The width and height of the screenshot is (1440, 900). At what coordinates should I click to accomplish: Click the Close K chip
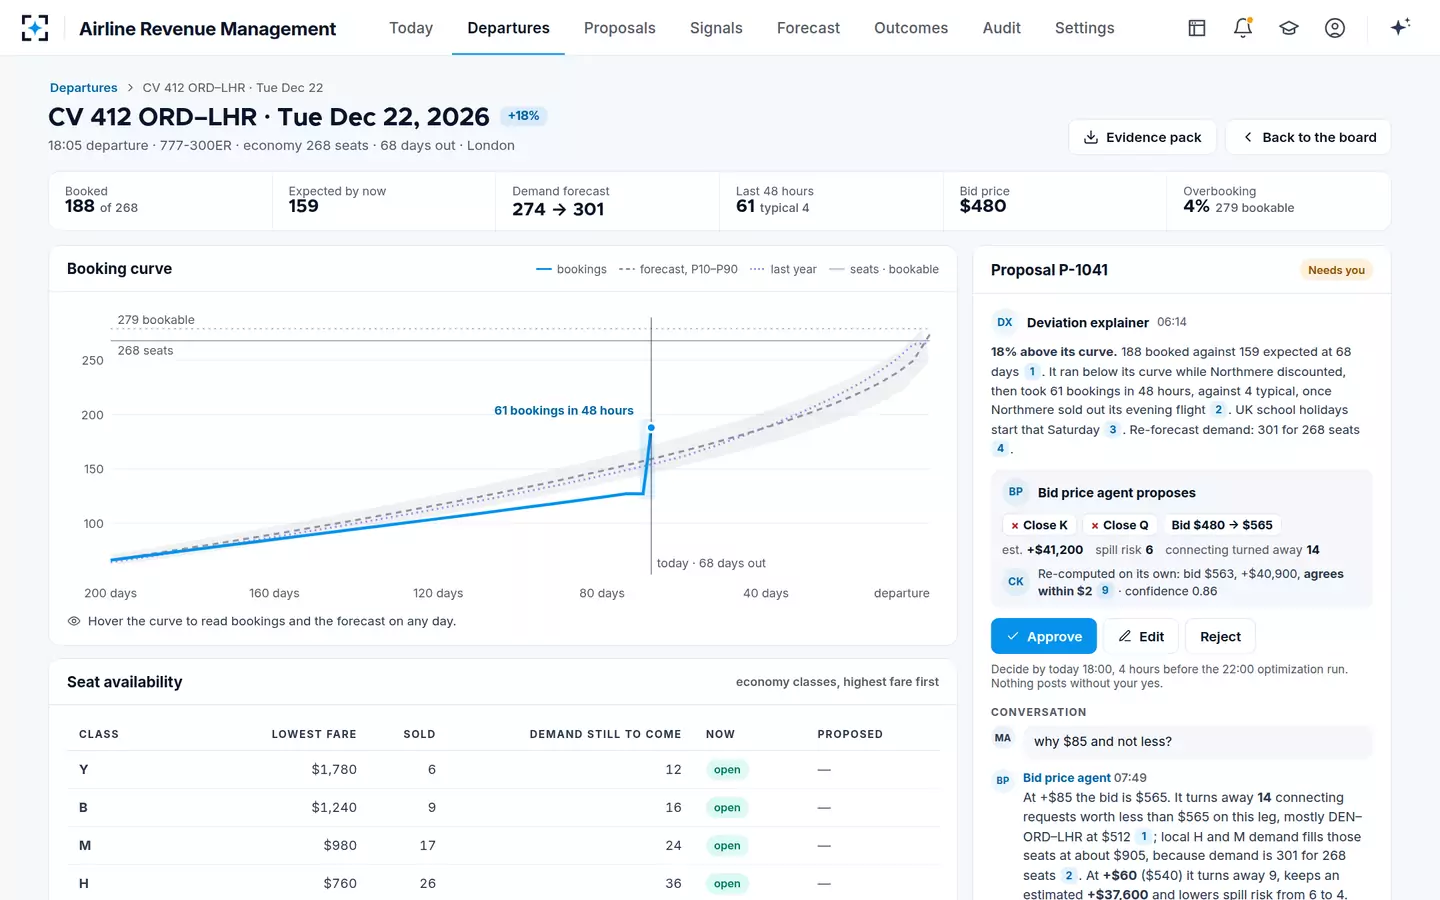click(x=1039, y=525)
